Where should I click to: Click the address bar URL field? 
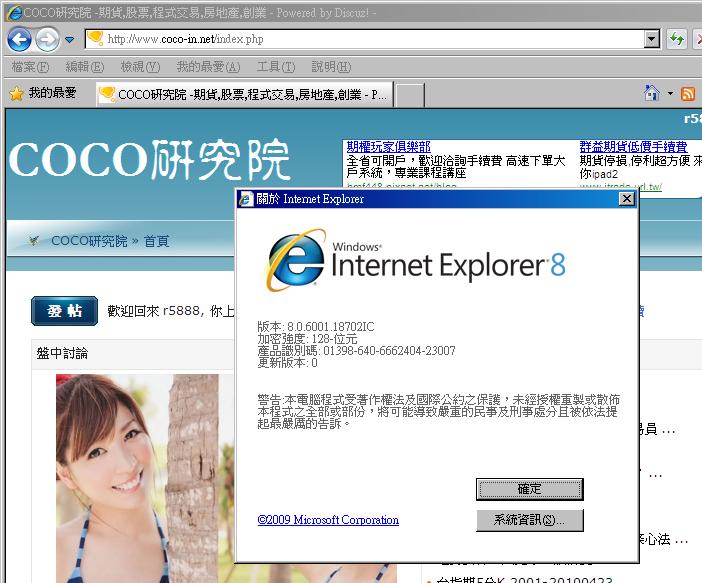(372, 39)
